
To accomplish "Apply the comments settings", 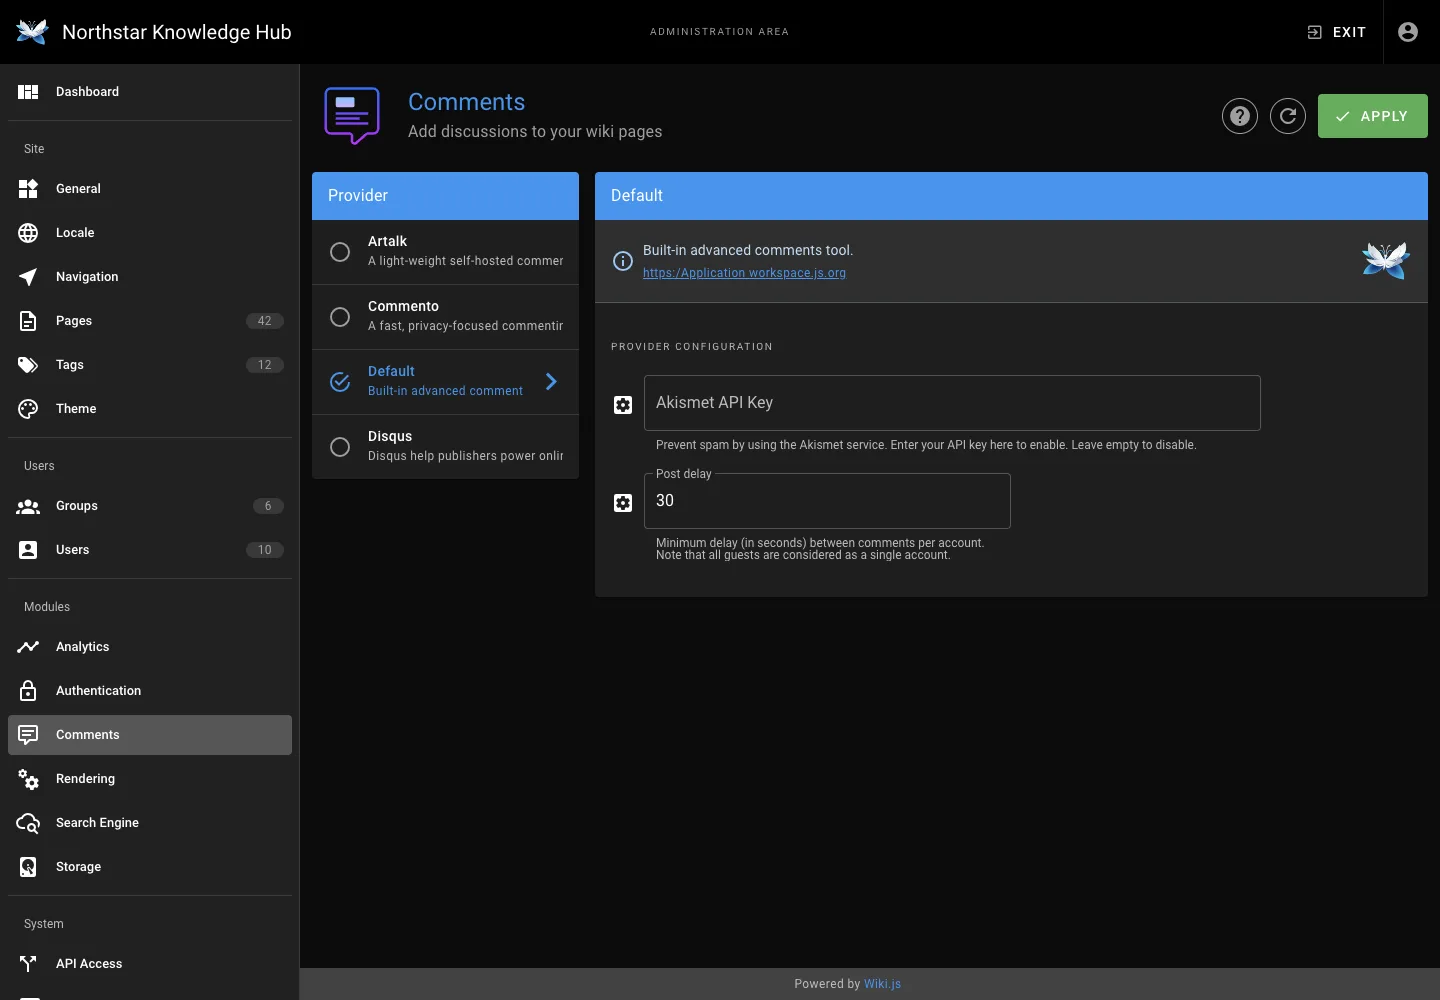I will click(1372, 116).
